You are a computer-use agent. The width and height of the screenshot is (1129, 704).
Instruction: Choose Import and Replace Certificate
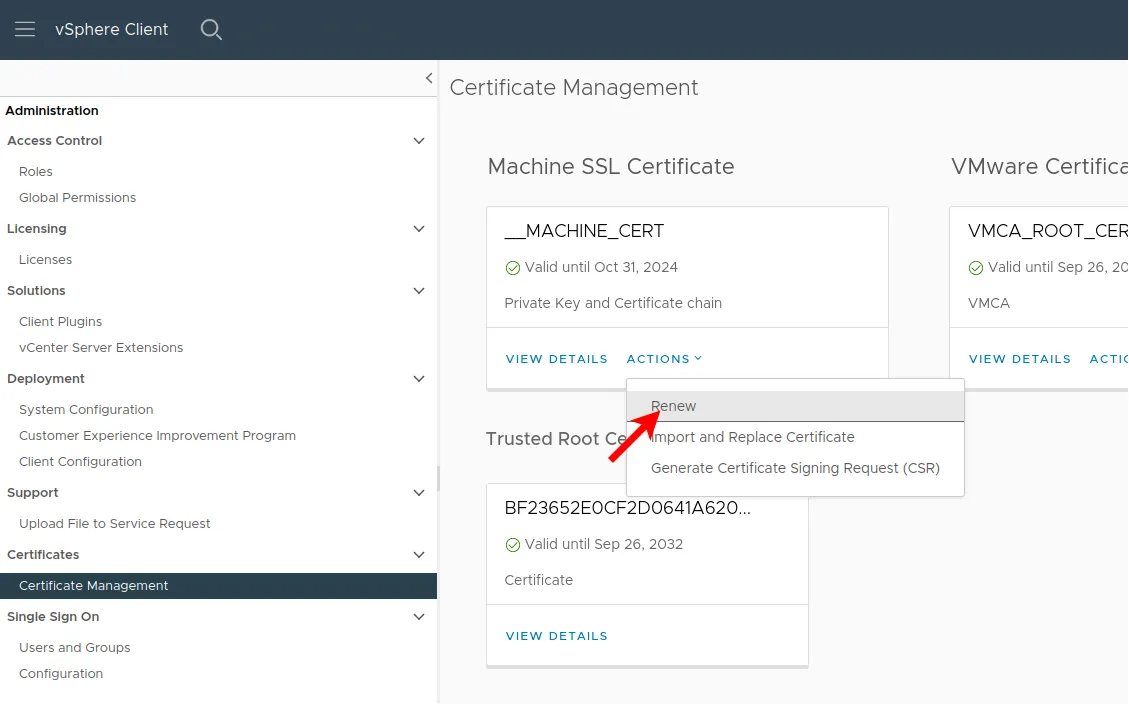pyautogui.click(x=751, y=437)
